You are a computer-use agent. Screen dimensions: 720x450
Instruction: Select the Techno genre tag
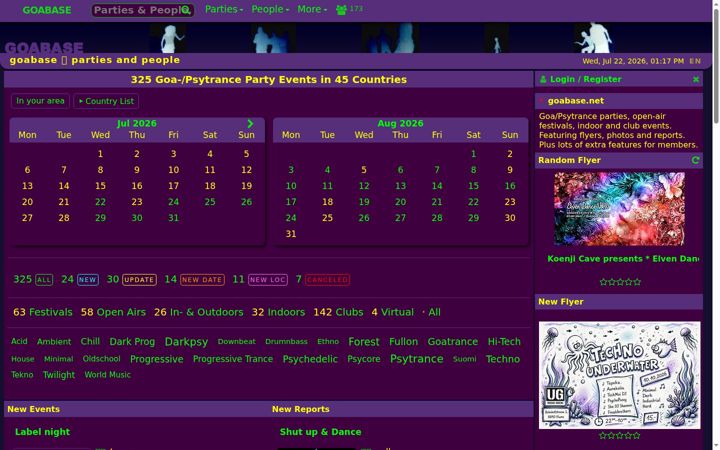[x=503, y=359]
